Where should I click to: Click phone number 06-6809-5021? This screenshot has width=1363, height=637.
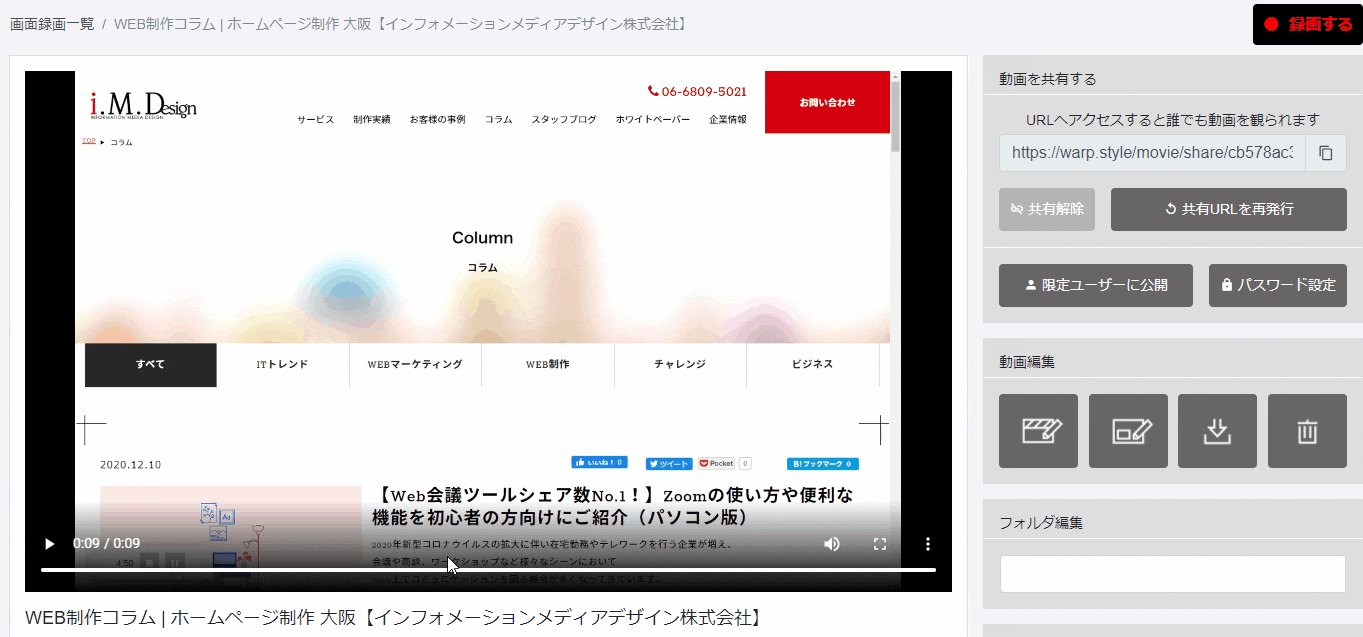coord(697,91)
